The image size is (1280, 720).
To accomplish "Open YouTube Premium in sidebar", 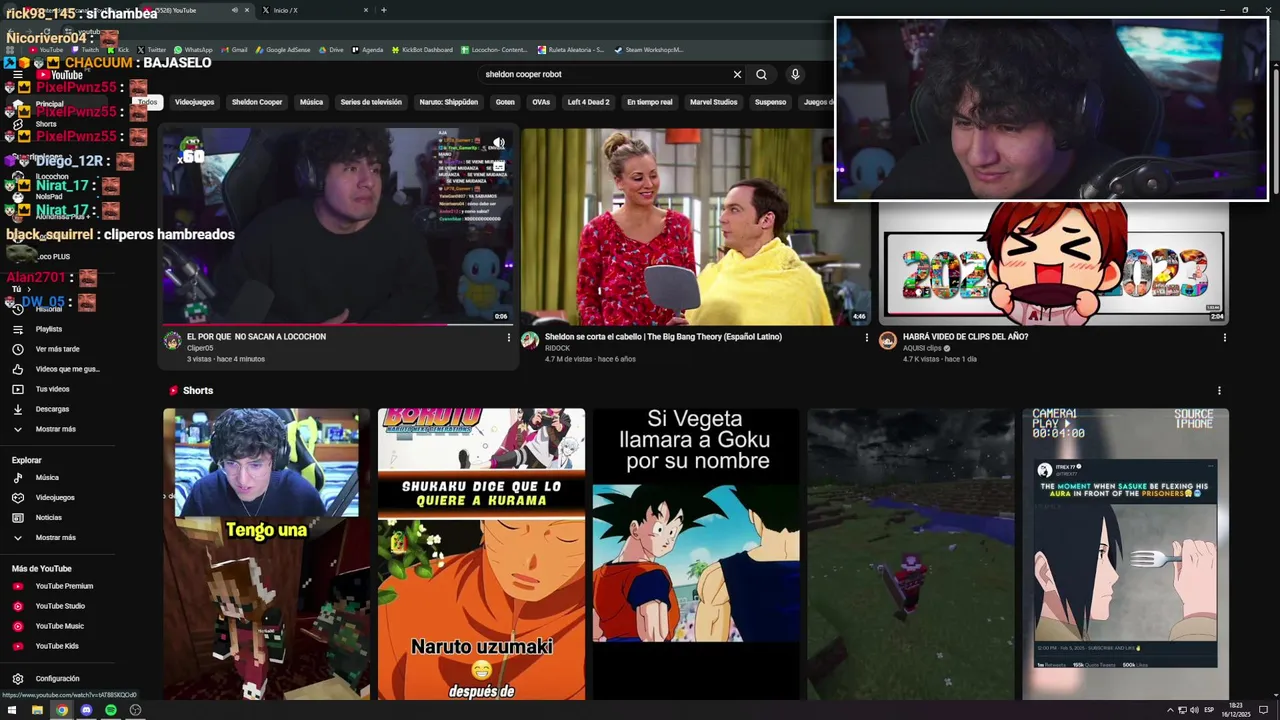I will (64, 586).
